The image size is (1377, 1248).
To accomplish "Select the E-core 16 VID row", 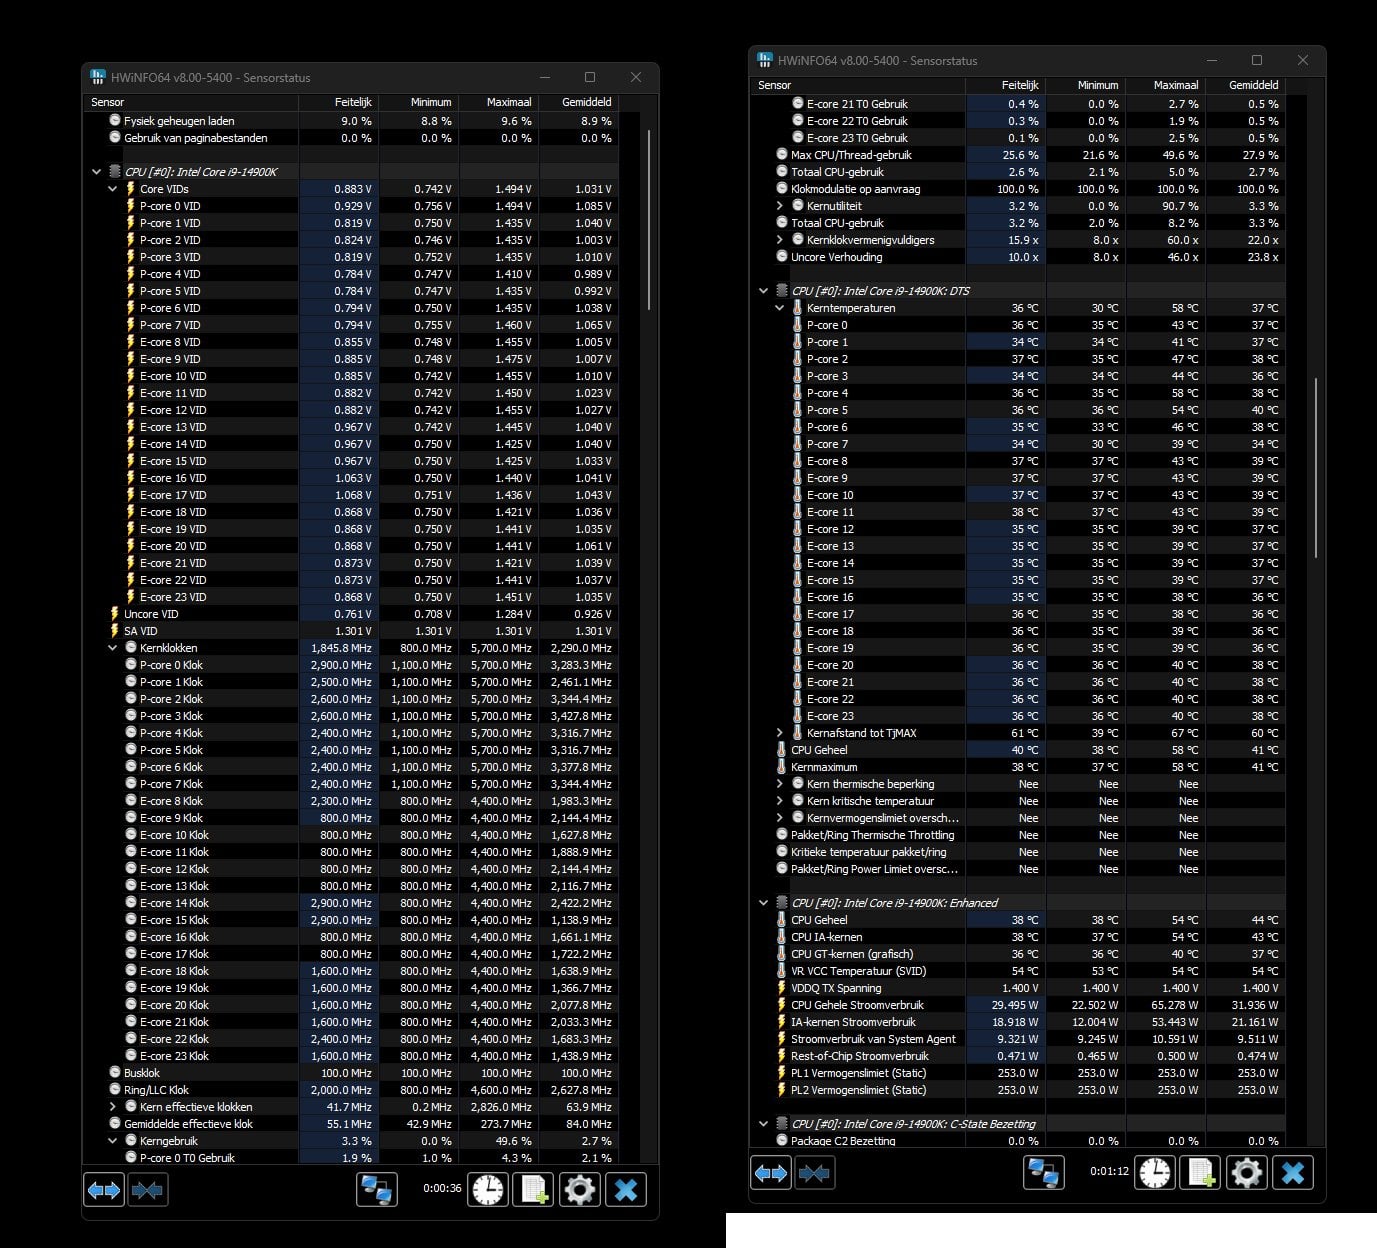I will [351, 478].
